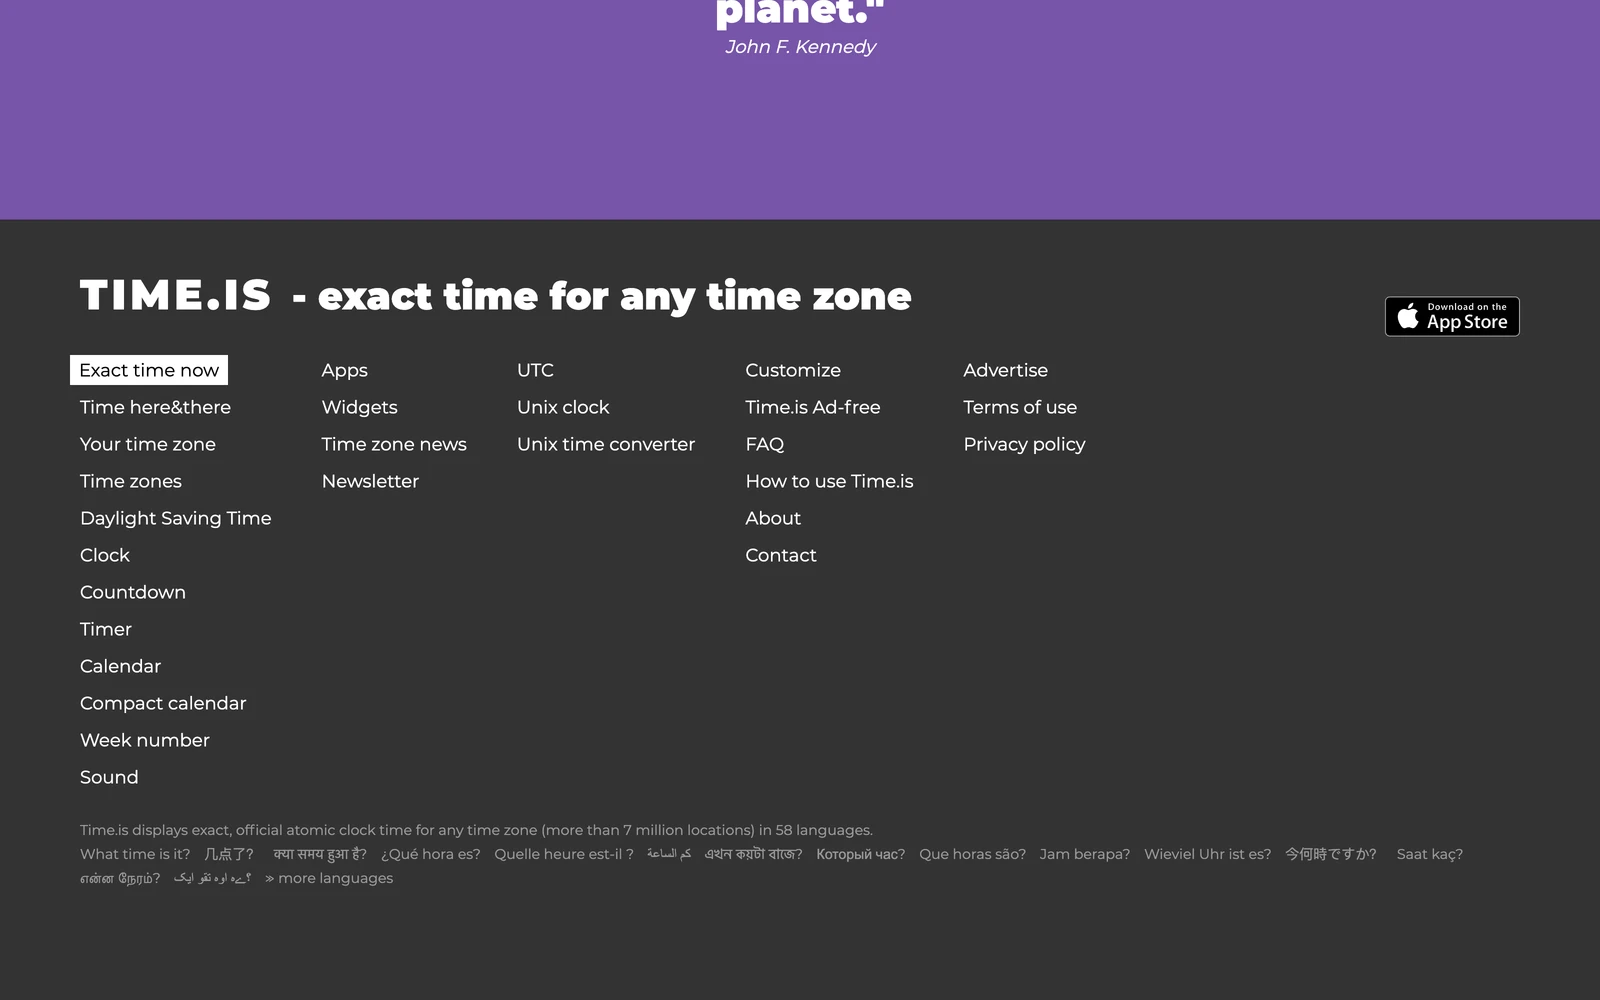This screenshot has height=1000, width=1600.
Task: Click the Download on the App Store badge
Action: click(x=1452, y=316)
